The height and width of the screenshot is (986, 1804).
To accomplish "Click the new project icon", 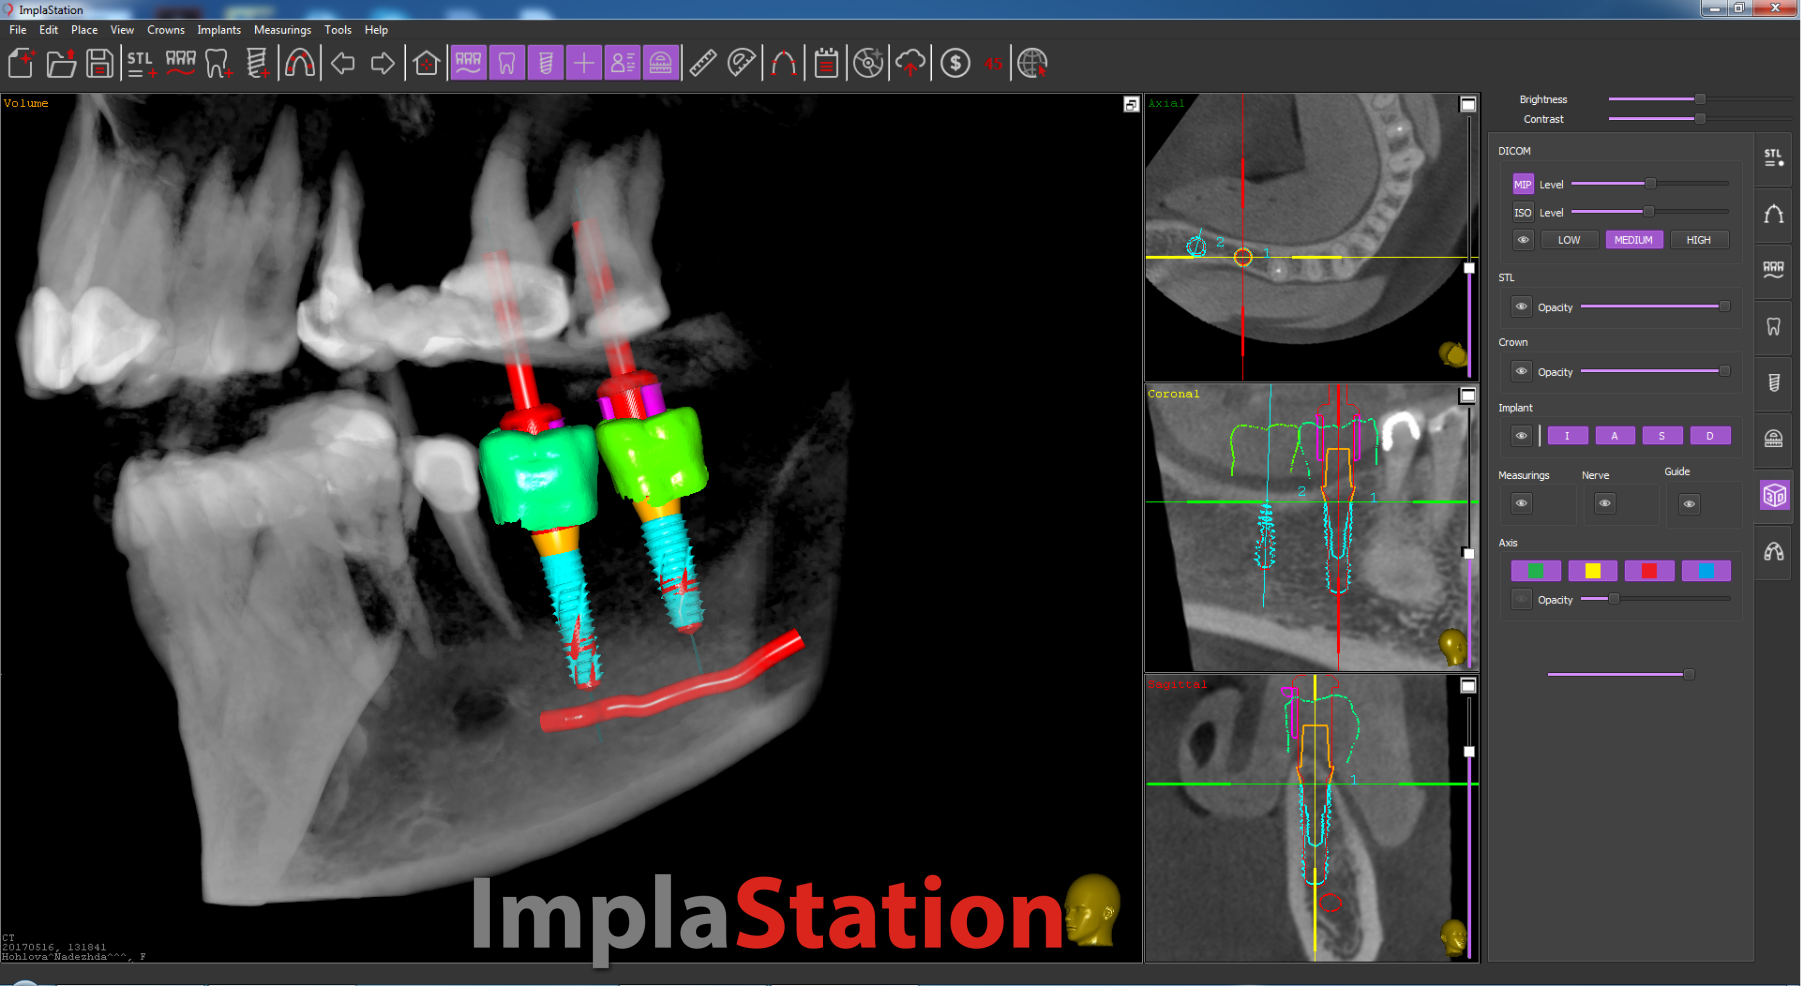I will coord(21,63).
